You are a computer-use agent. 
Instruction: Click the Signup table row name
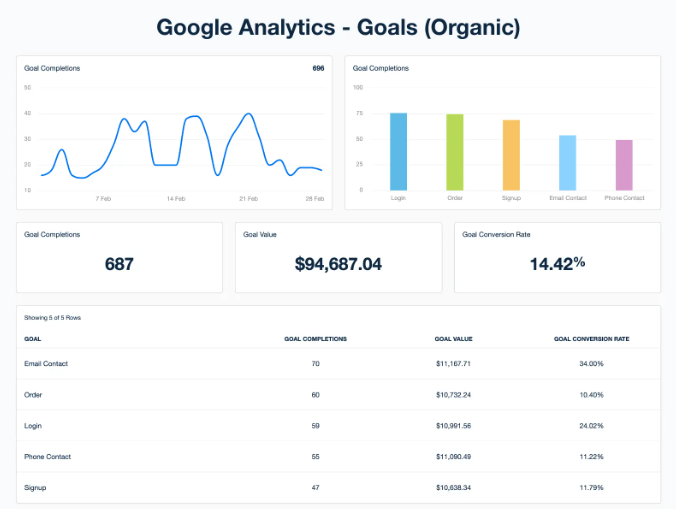pos(35,488)
